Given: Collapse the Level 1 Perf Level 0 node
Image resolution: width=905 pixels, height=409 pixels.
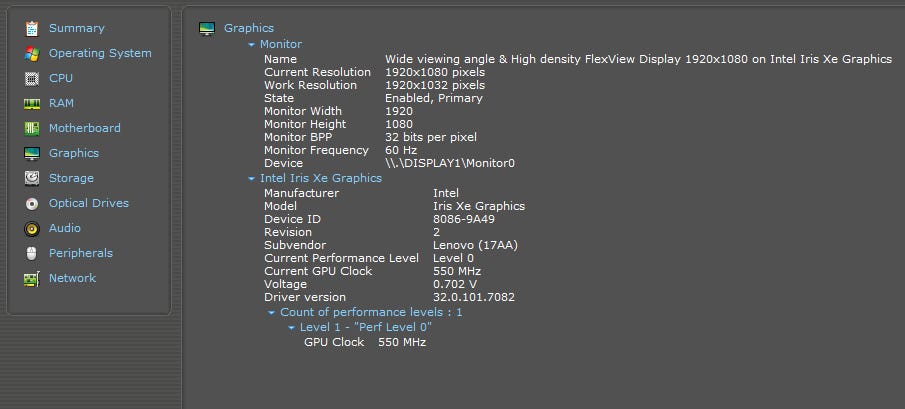Looking at the screenshot, I should click(291, 328).
